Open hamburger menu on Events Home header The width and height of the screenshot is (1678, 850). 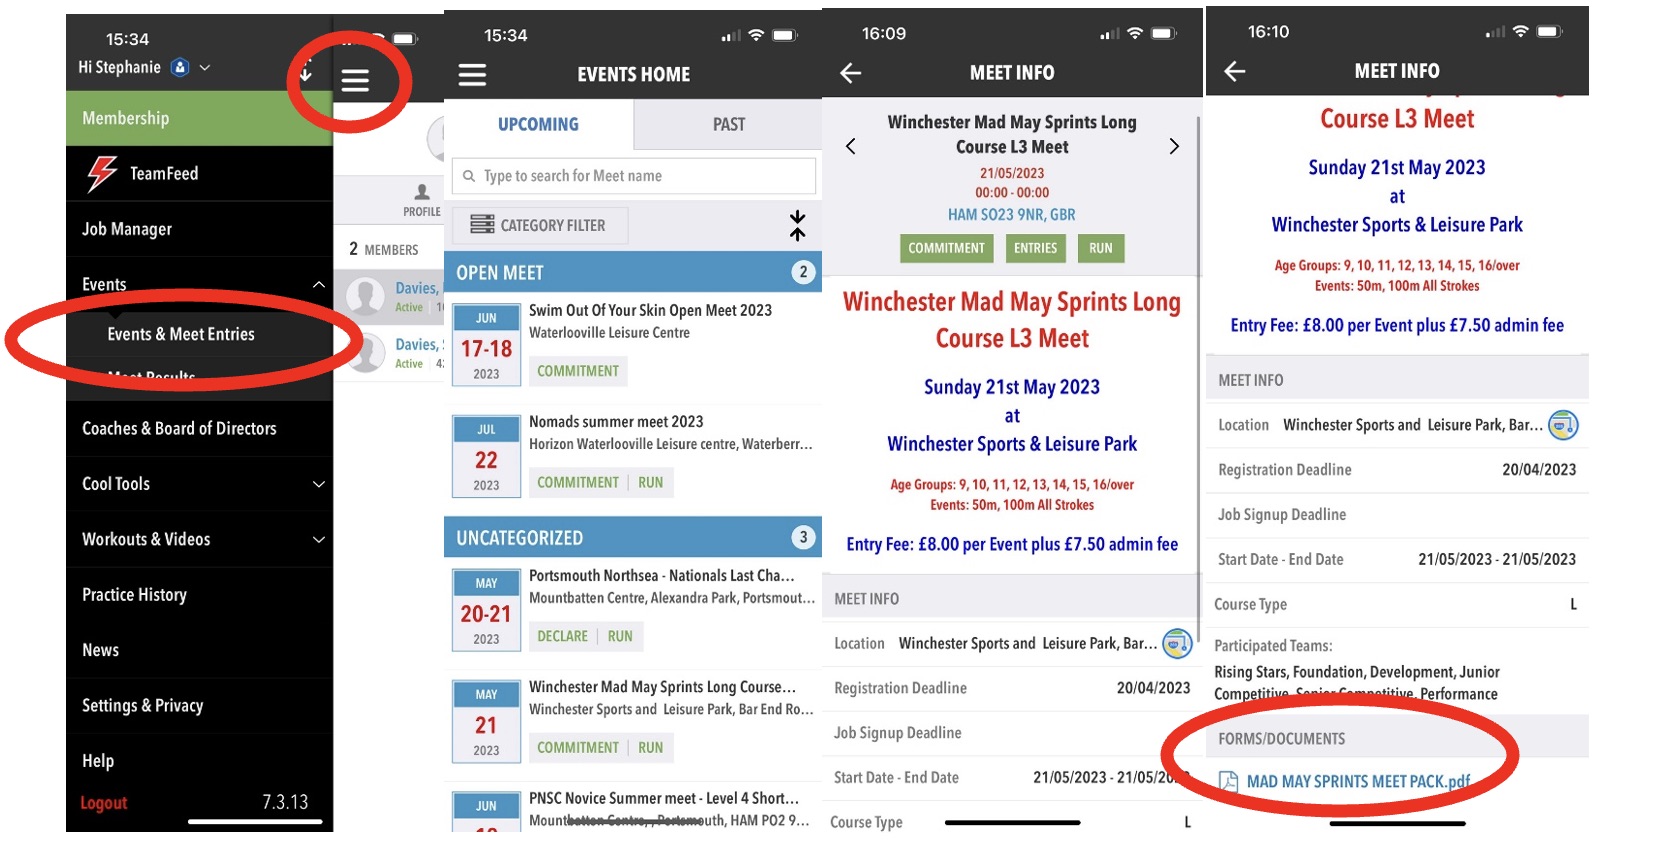click(472, 75)
